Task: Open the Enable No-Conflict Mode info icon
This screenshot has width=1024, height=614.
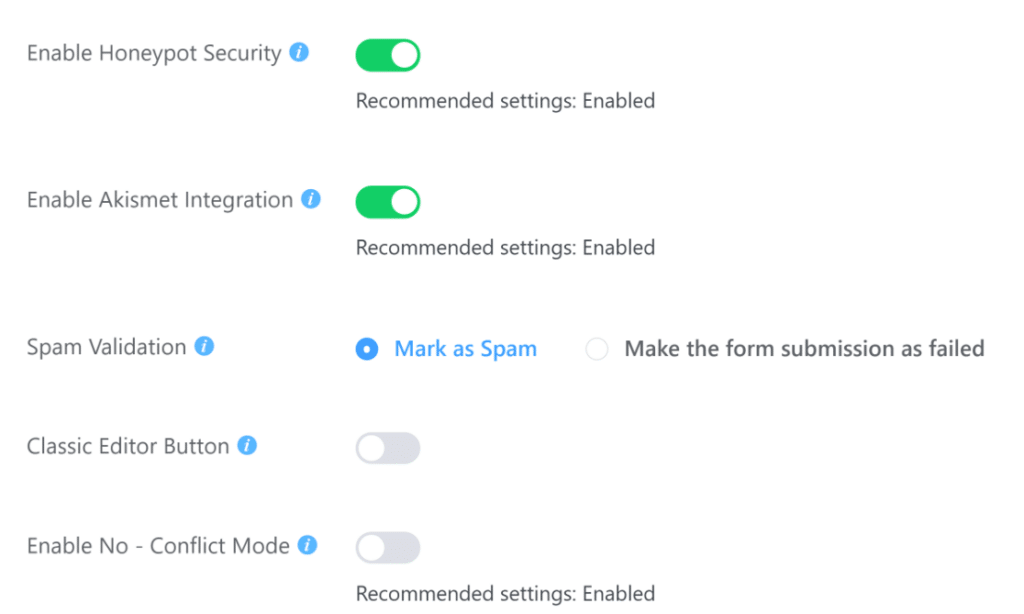Action: pos(306,546)
